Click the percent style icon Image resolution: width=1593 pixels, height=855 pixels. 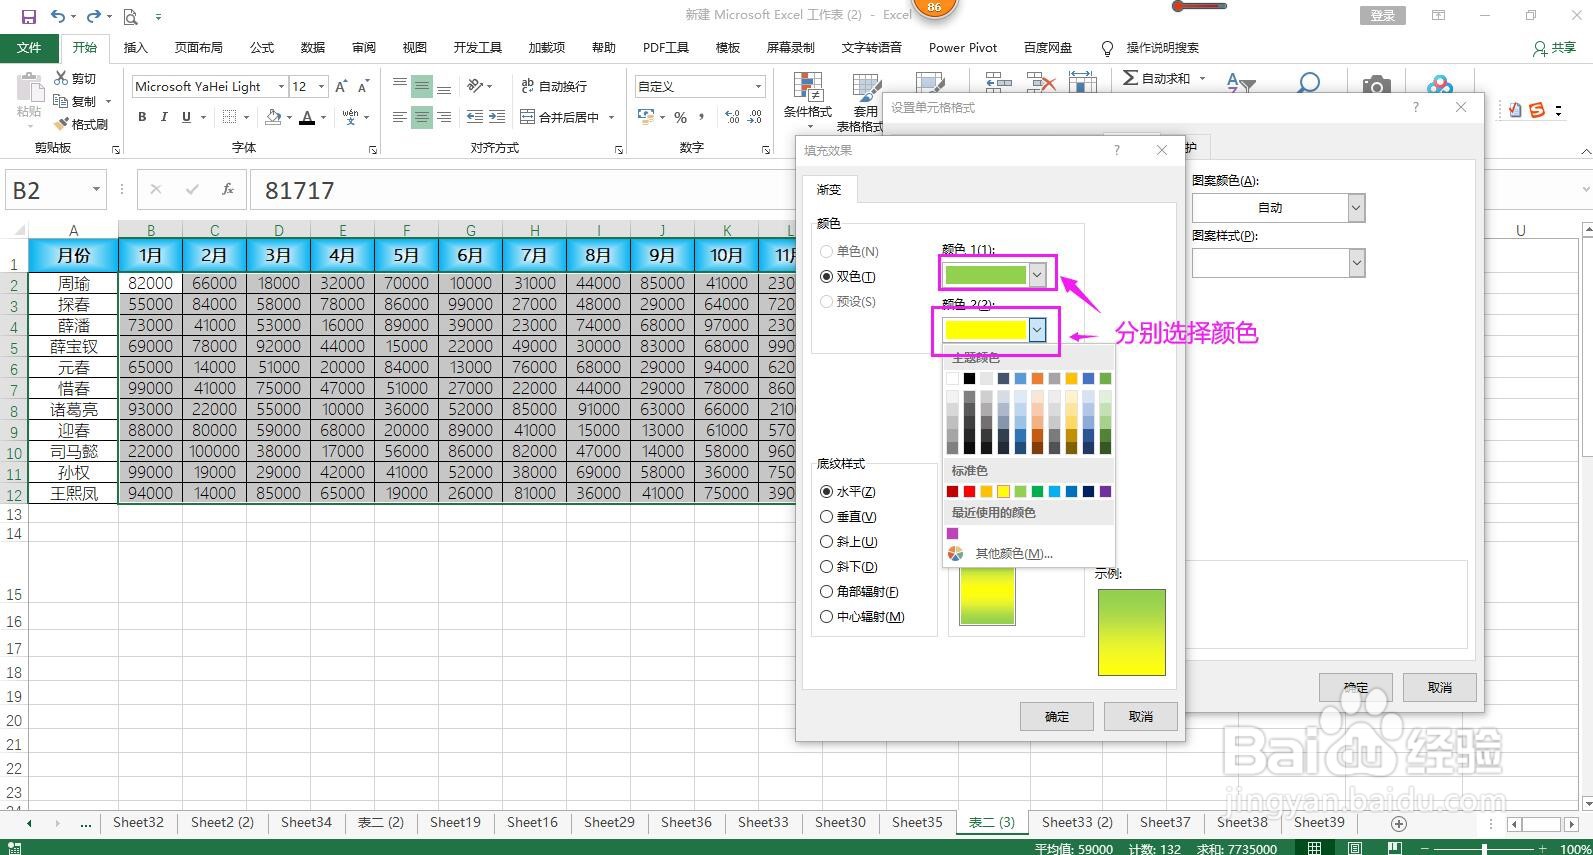(680, 117)
